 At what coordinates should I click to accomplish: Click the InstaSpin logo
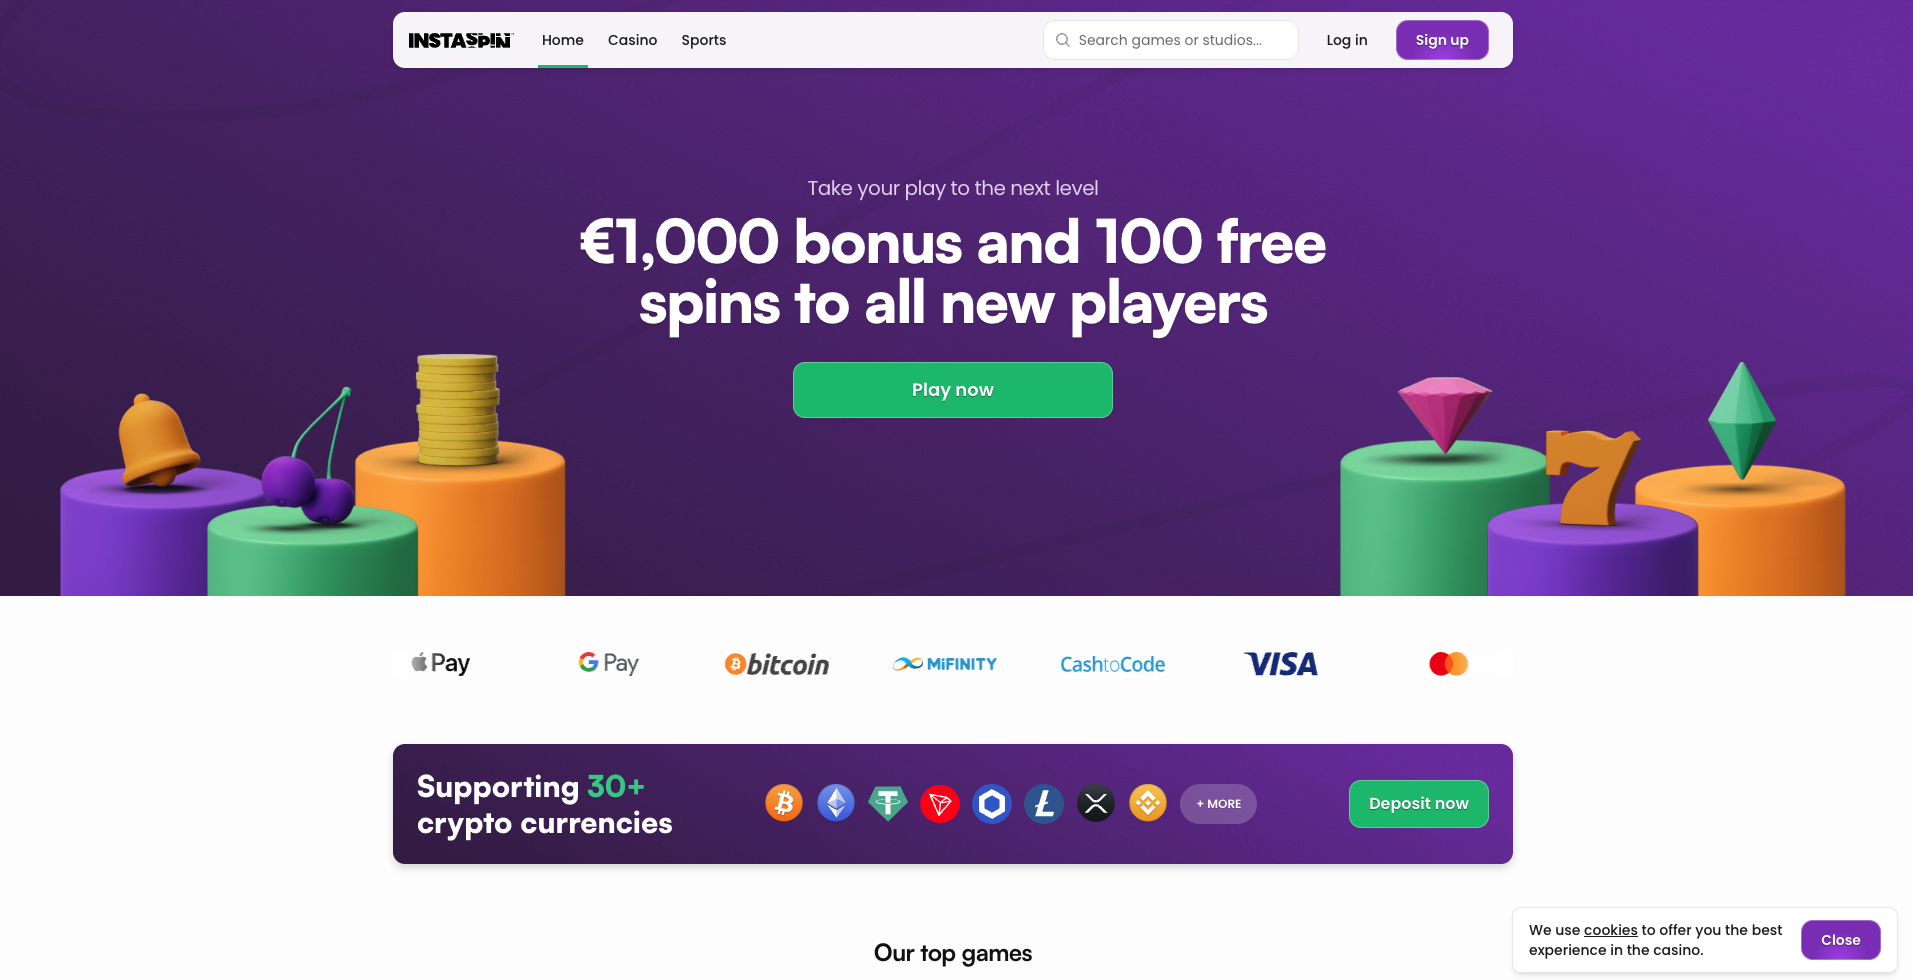[x=460, y=40]
